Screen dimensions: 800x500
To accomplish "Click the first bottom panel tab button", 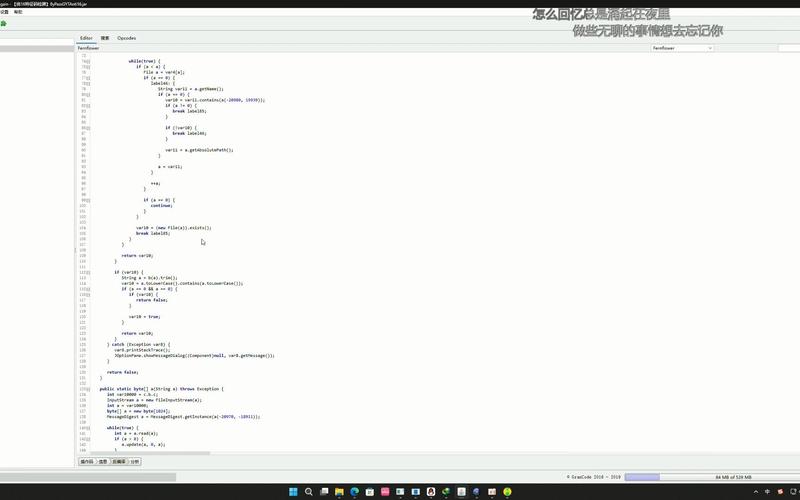I will click(x=87, y=462).
